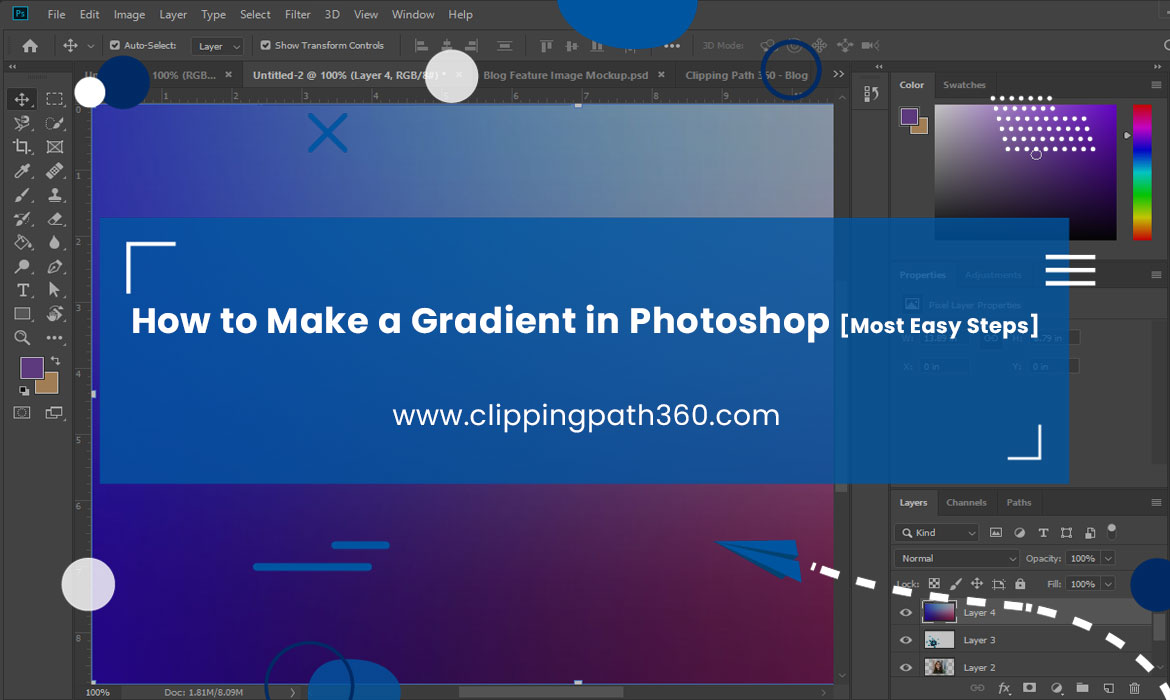This screenshot has height=700, width=1170.
Task: Align top edges in options bar
Action: tap(546, 46)
